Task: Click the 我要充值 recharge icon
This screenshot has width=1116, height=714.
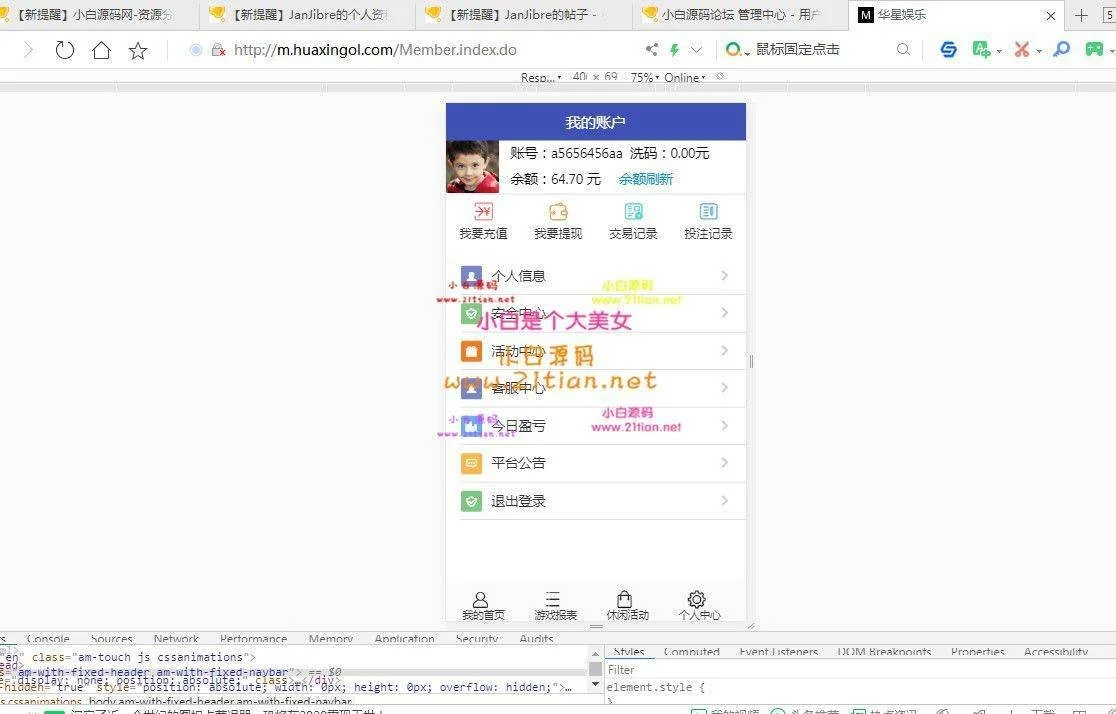Action: pyautogui.click(x=483, y=212)
